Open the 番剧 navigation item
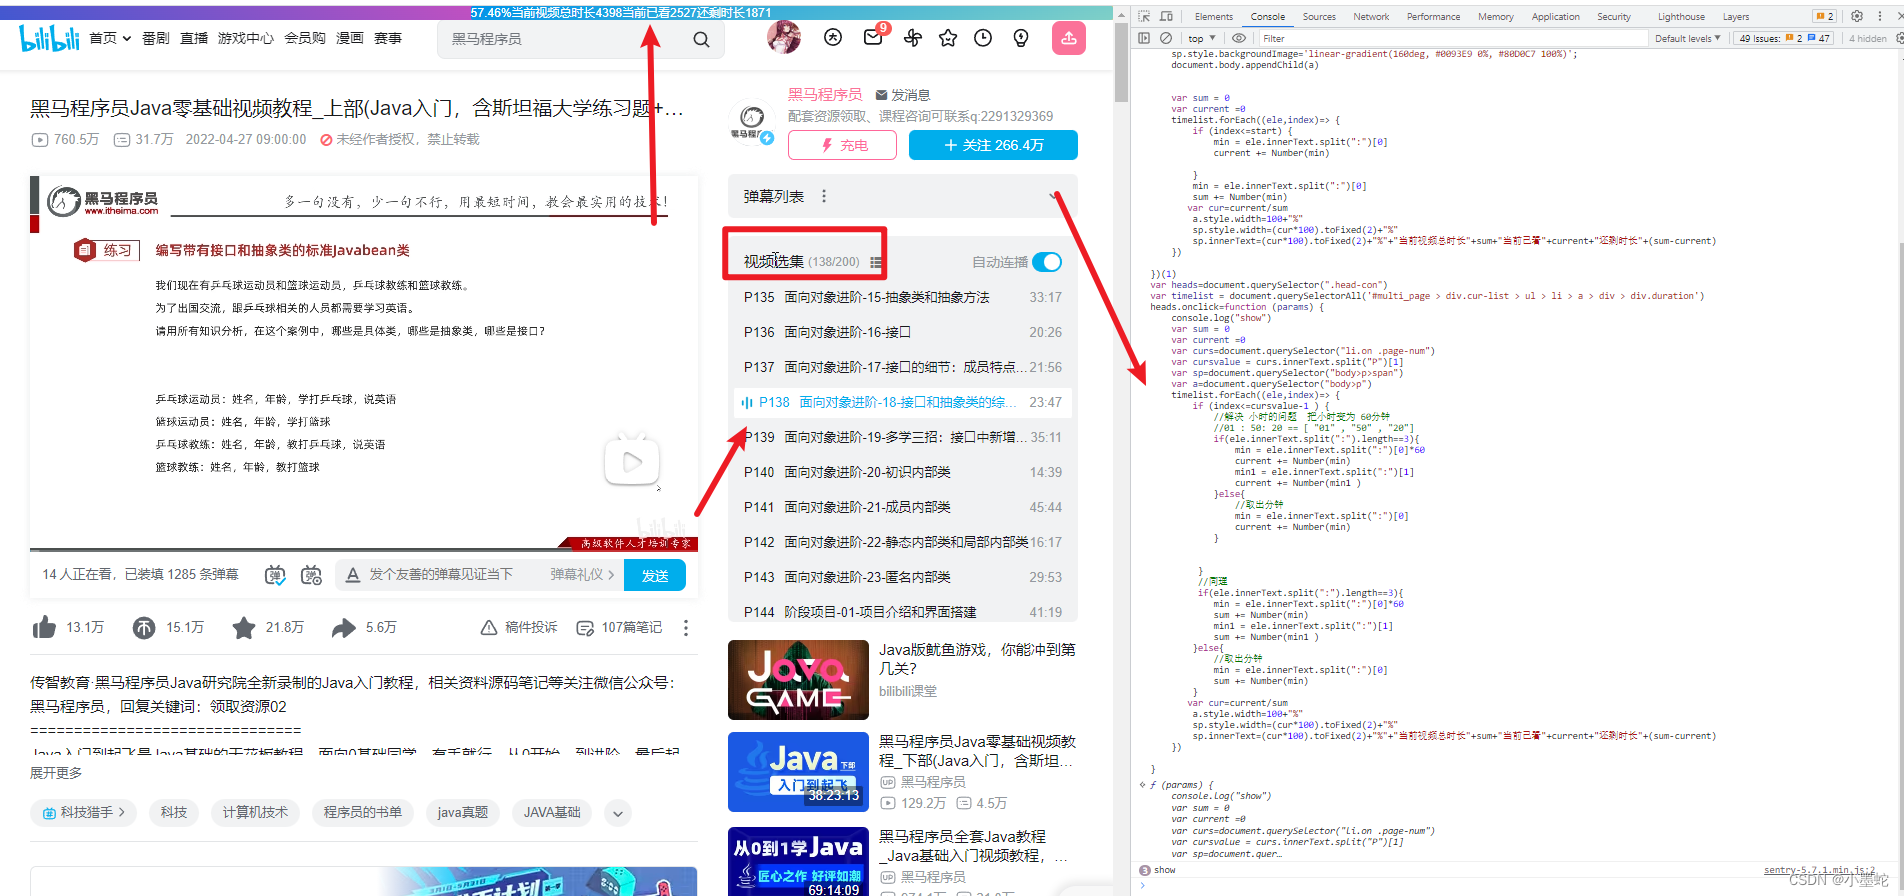 156,38
